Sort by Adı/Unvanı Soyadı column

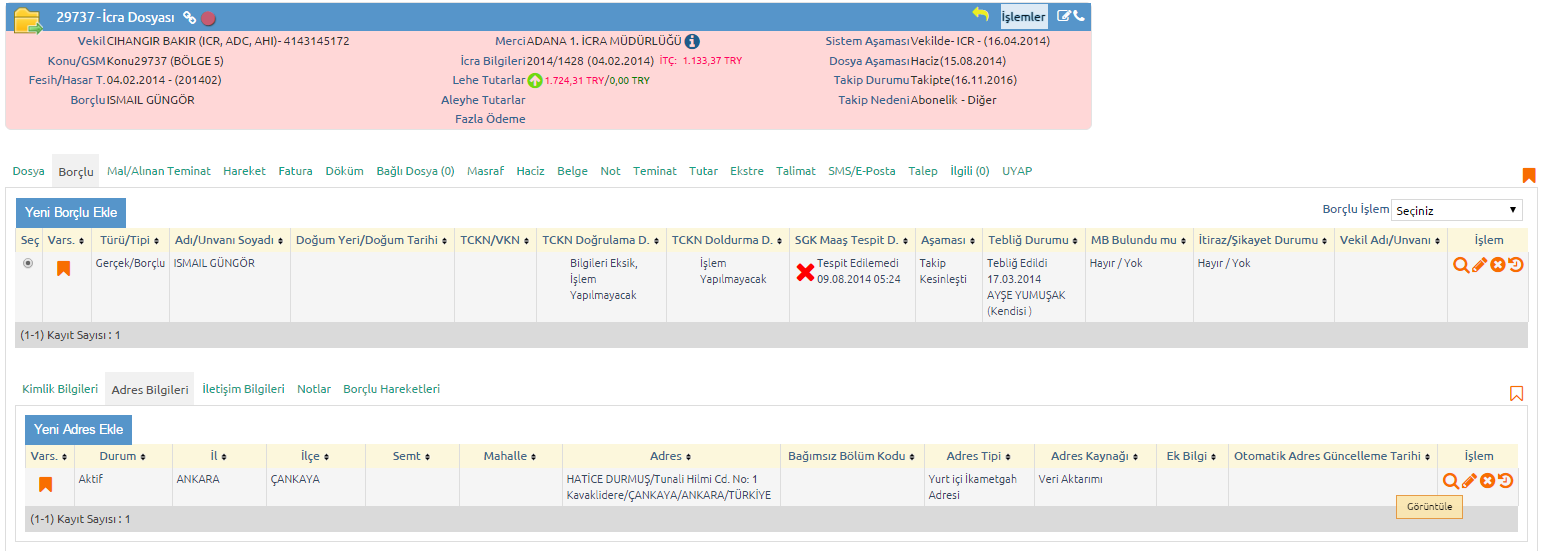coord(230,240)
